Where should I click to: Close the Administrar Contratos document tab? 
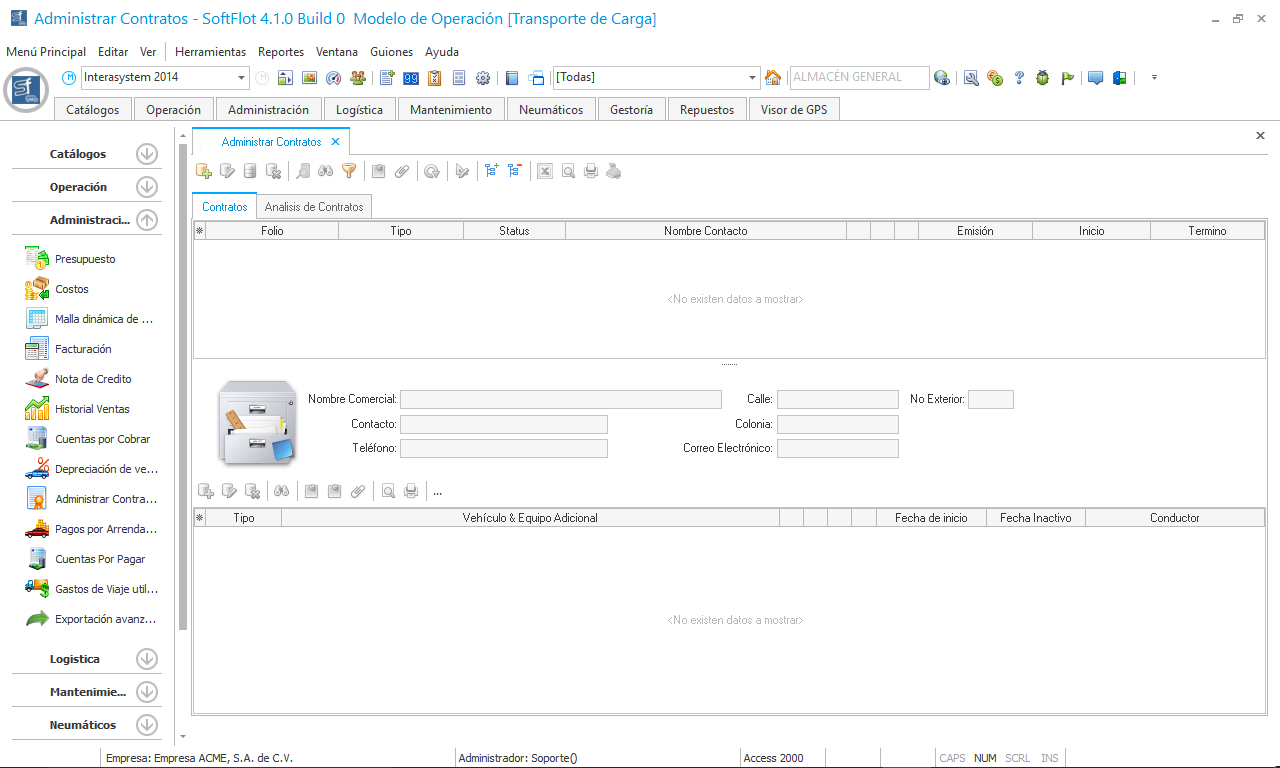(x=336, y=142)
